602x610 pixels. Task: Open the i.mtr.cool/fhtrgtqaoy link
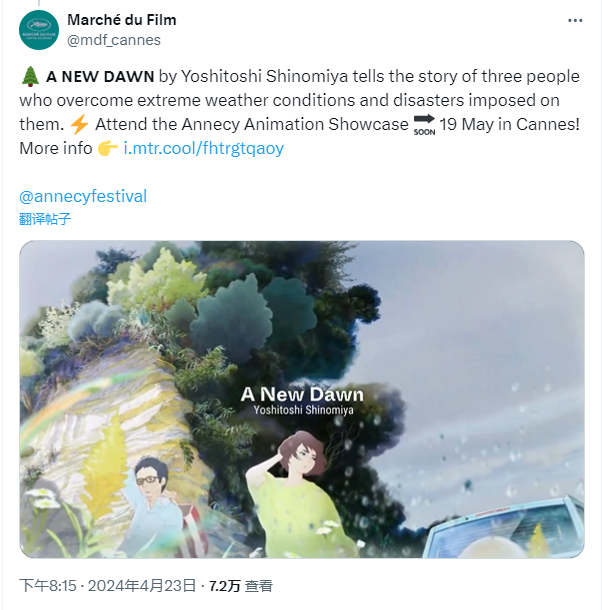204,148
